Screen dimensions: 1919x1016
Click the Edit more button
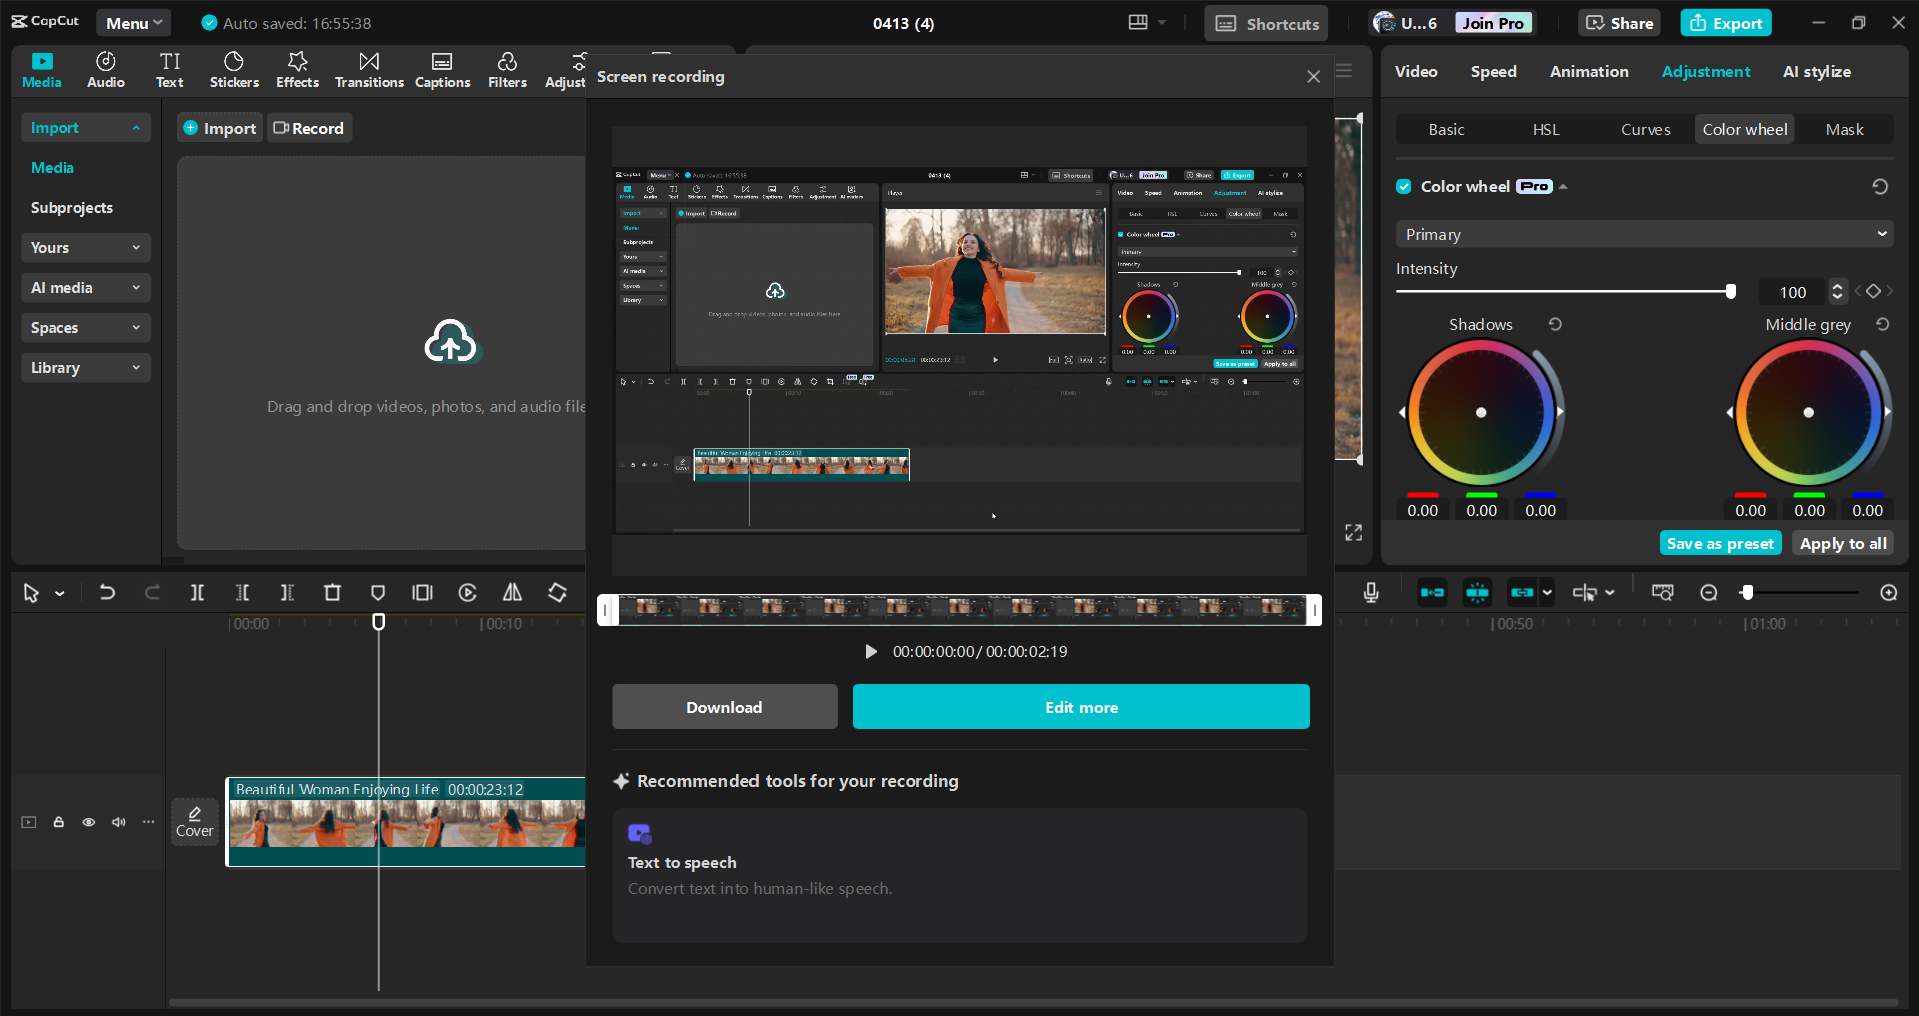(x=1081, y=707)
